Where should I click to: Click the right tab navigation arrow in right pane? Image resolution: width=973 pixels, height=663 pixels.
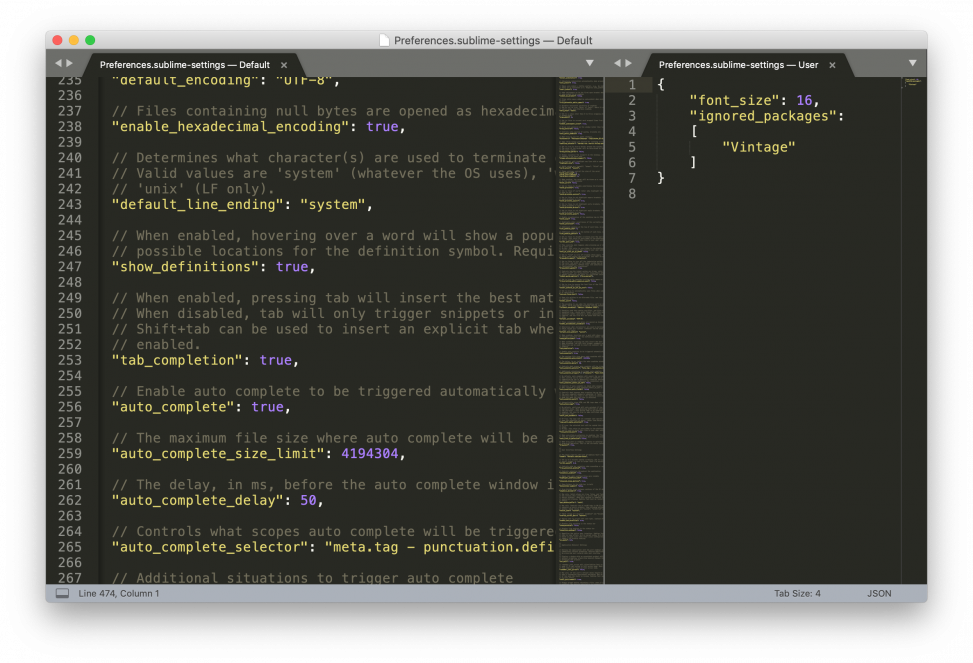pos(630,62)
